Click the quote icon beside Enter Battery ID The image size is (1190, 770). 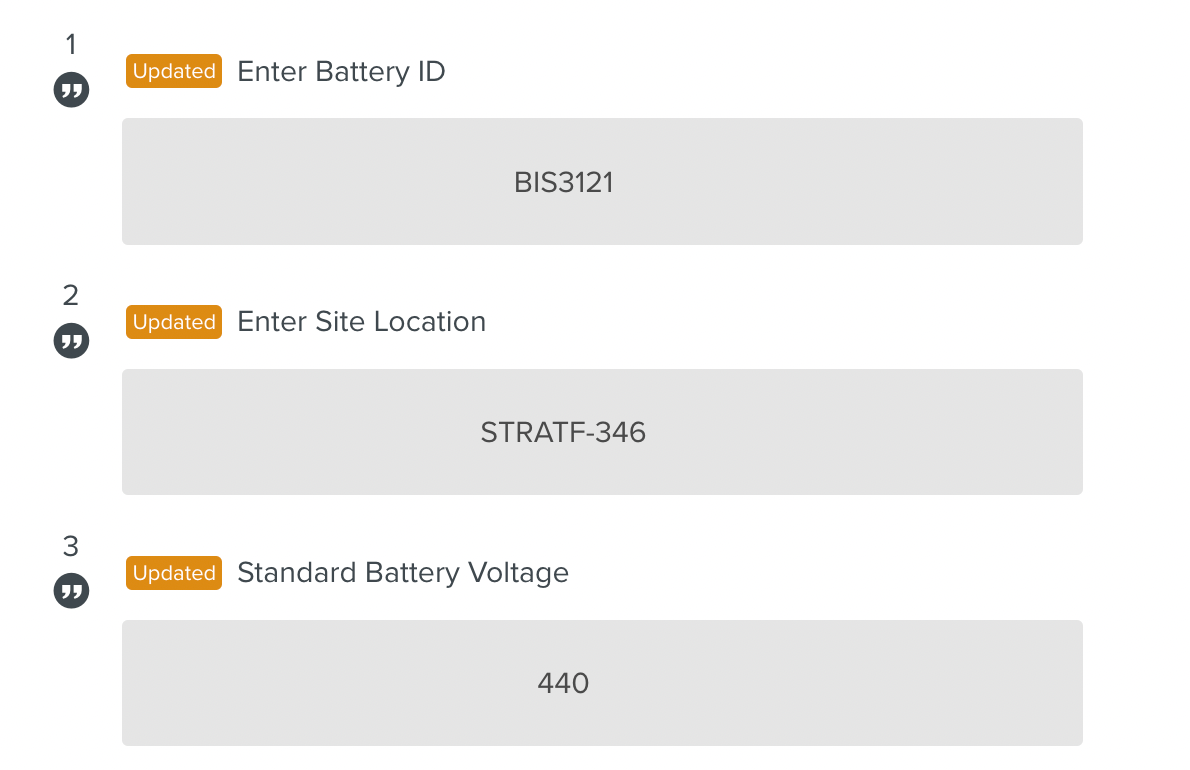pyautogui.click(x=71, y=91)
